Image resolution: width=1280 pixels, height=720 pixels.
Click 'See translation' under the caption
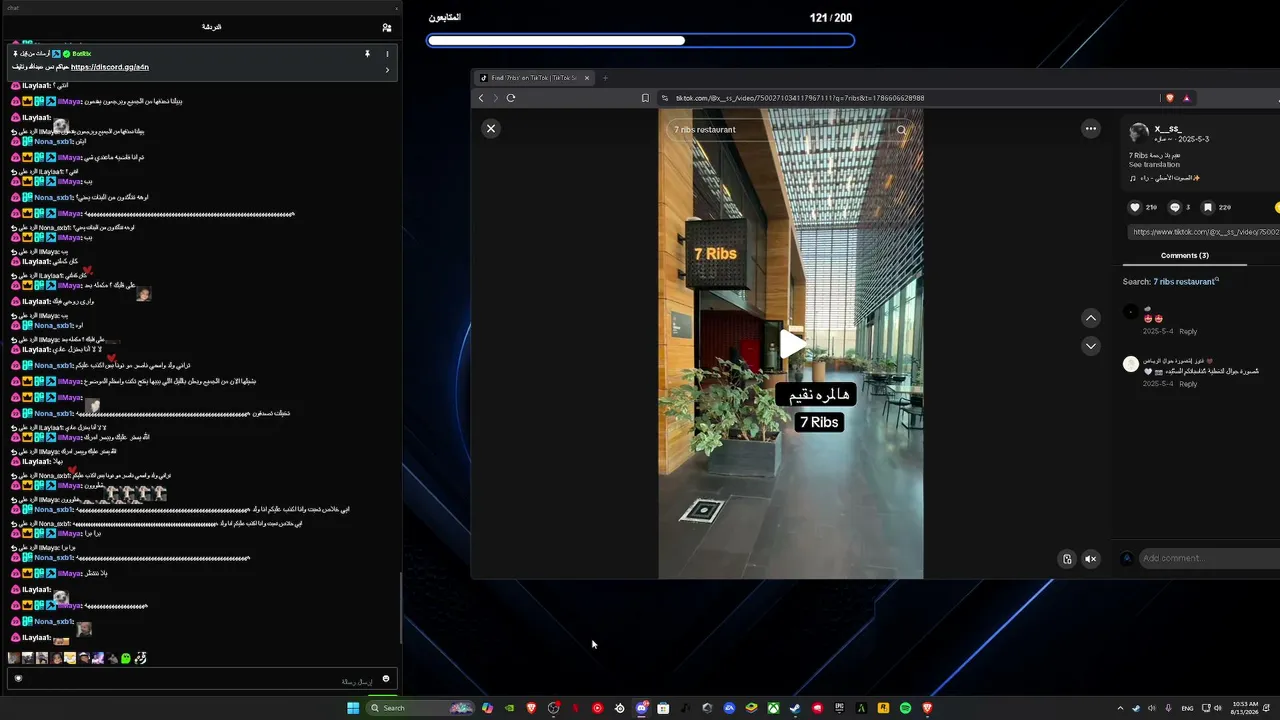click(1154, 165)
